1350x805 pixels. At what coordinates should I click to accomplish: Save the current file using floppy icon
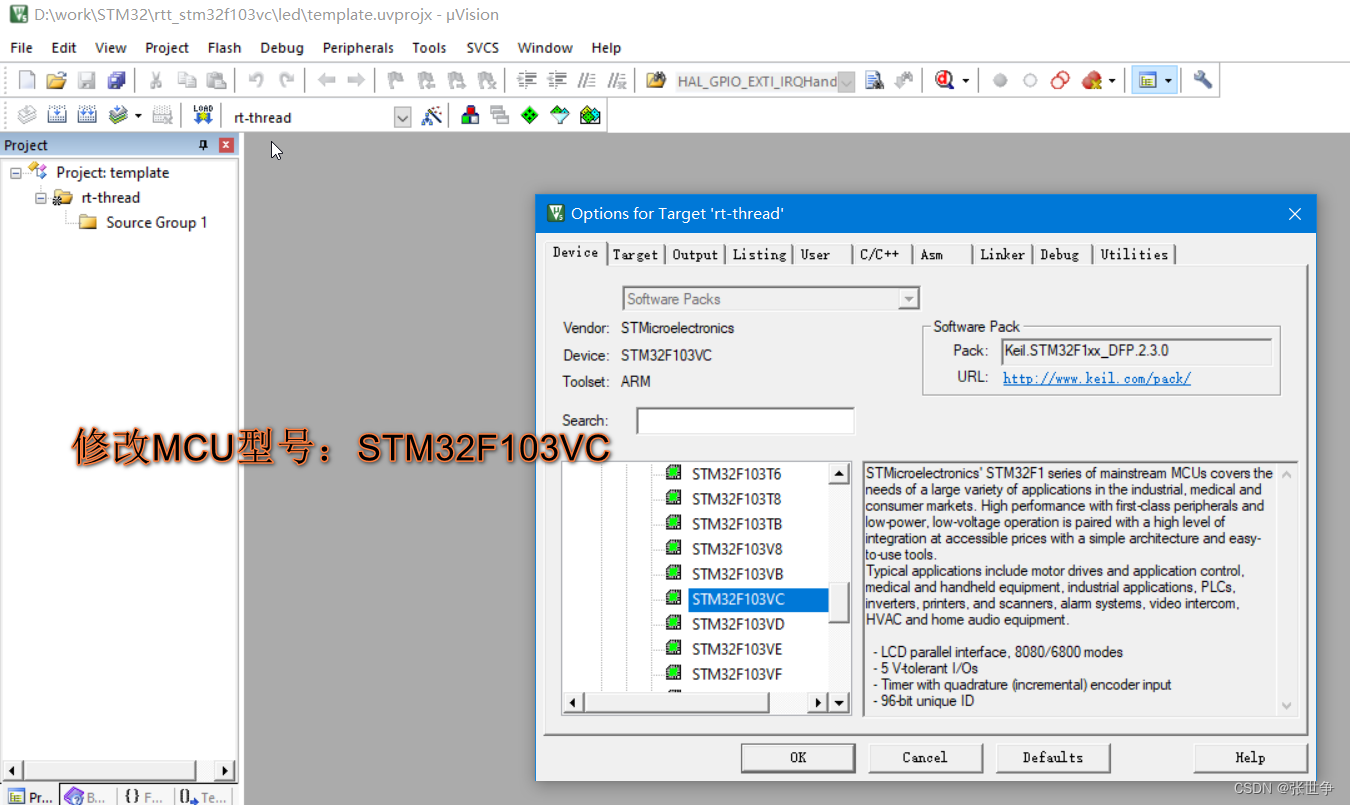coord(87,81)
